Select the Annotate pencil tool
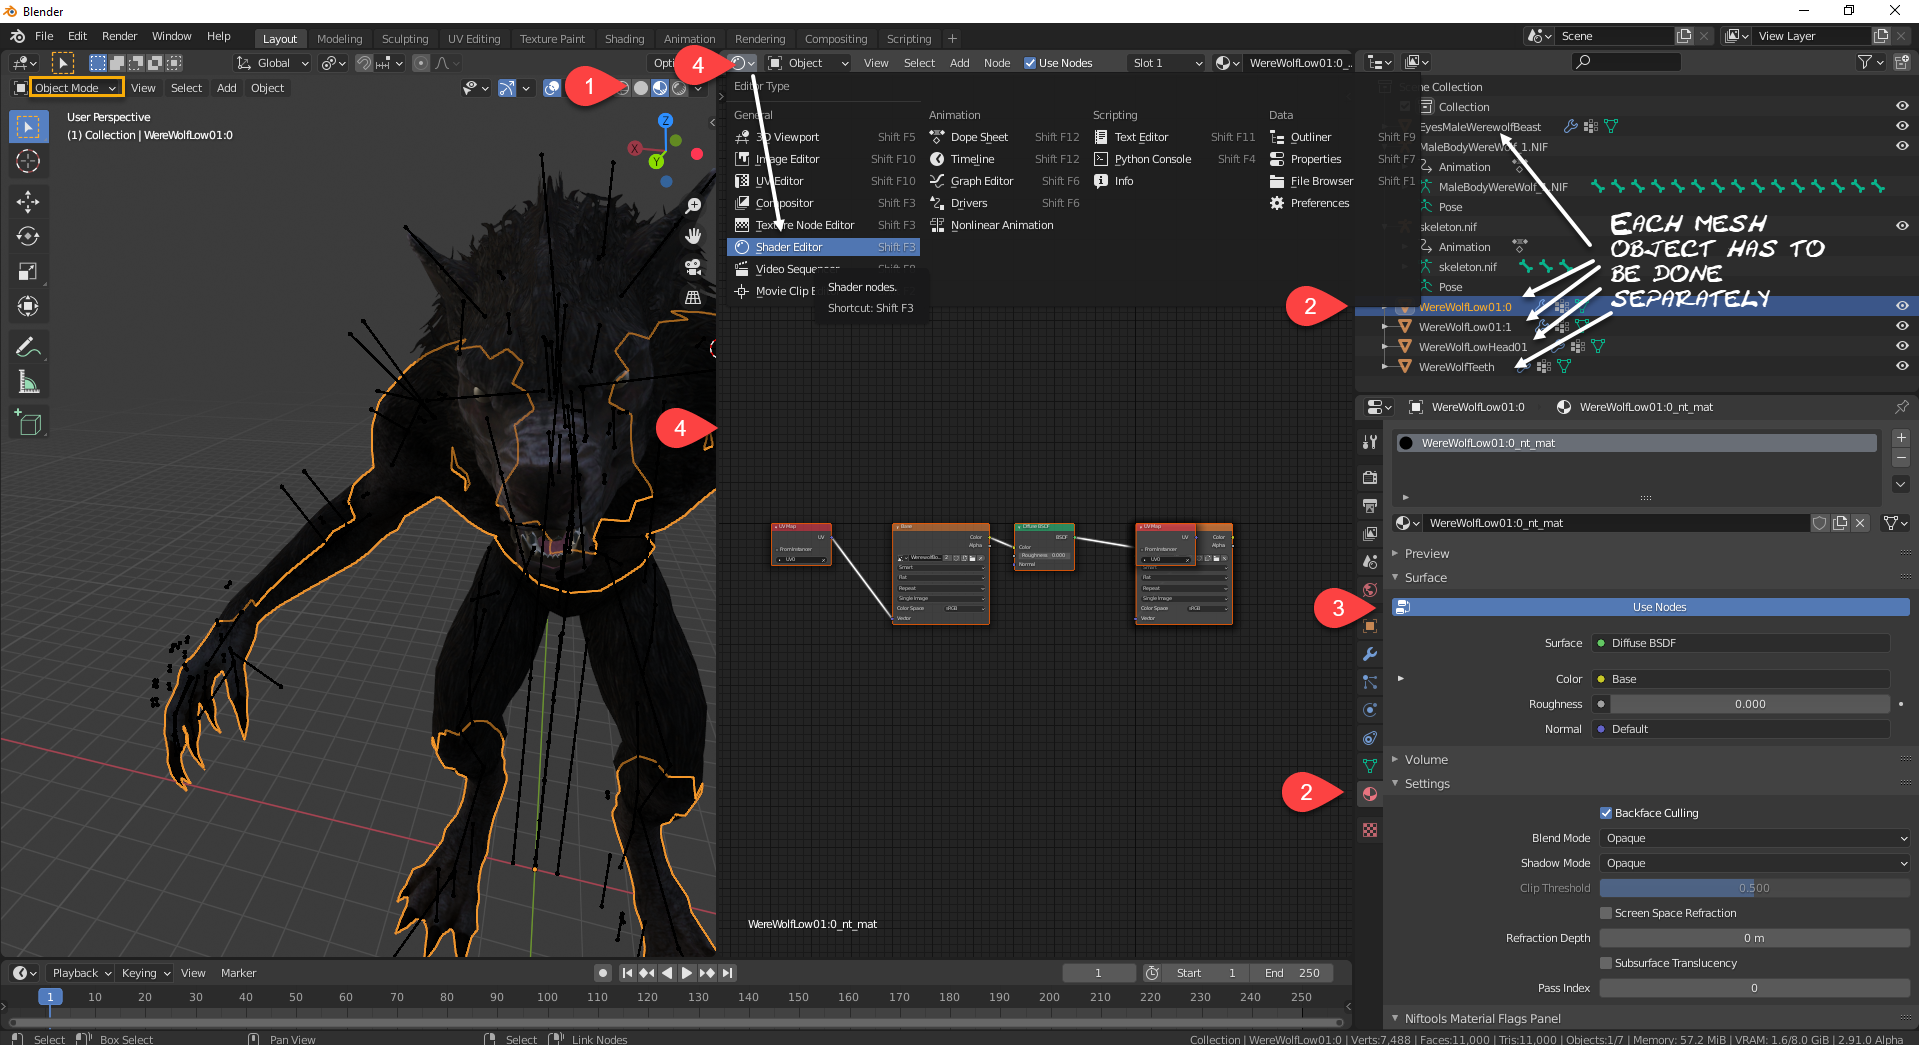This screenshot has width=1919, height=1045. [x=28, y=347]
